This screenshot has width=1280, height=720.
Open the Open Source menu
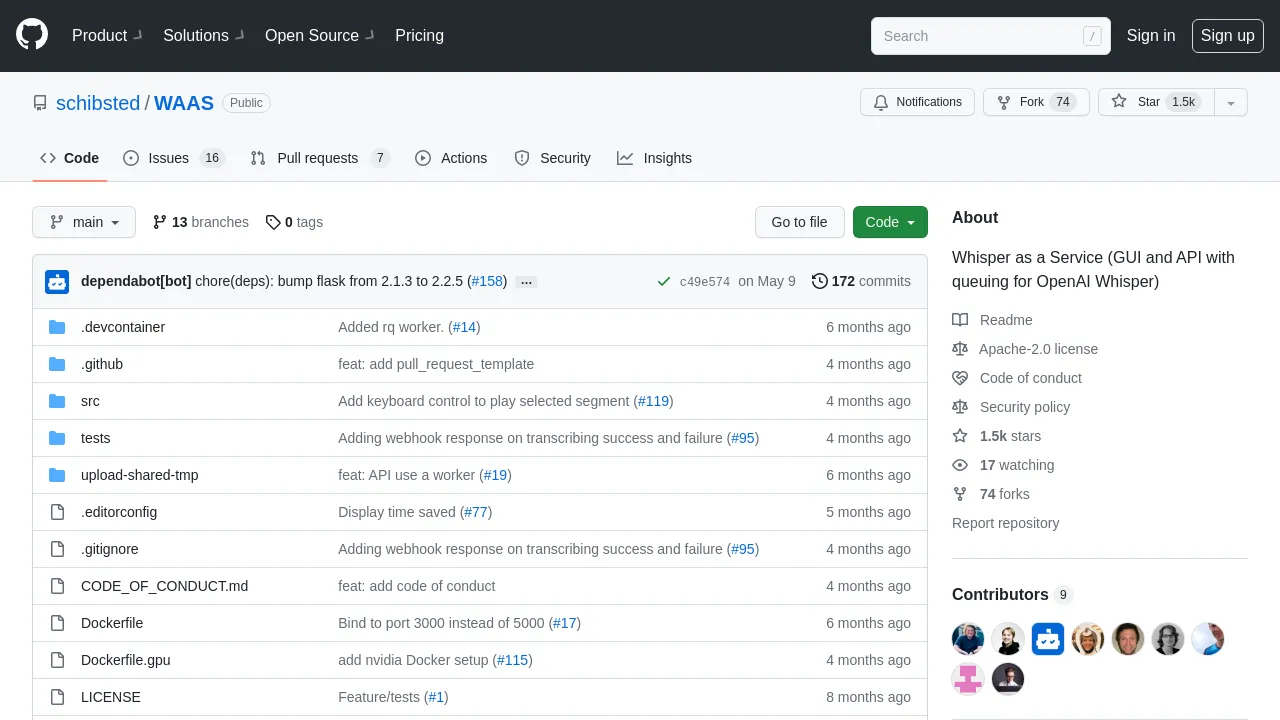(x=319, y=35)
